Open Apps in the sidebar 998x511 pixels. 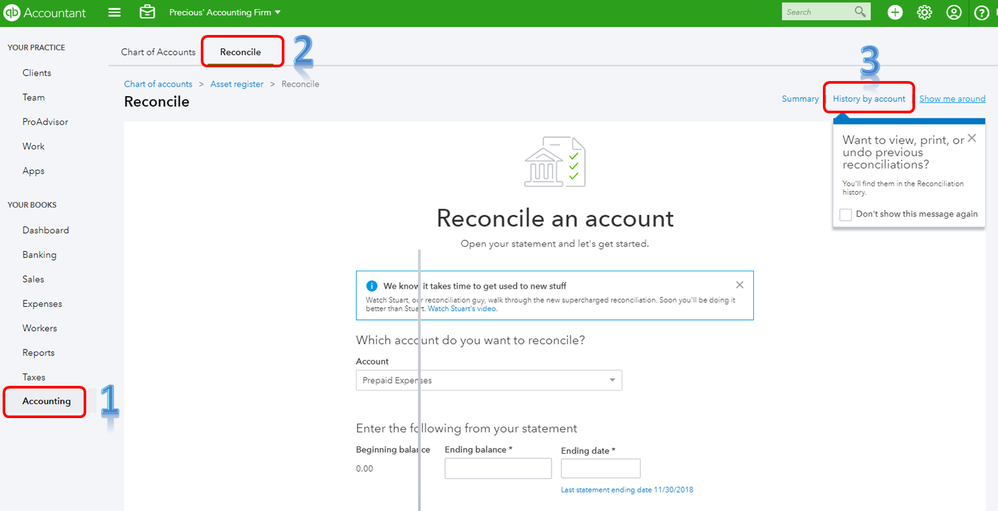pyautogui.click(x=34, y=171)
